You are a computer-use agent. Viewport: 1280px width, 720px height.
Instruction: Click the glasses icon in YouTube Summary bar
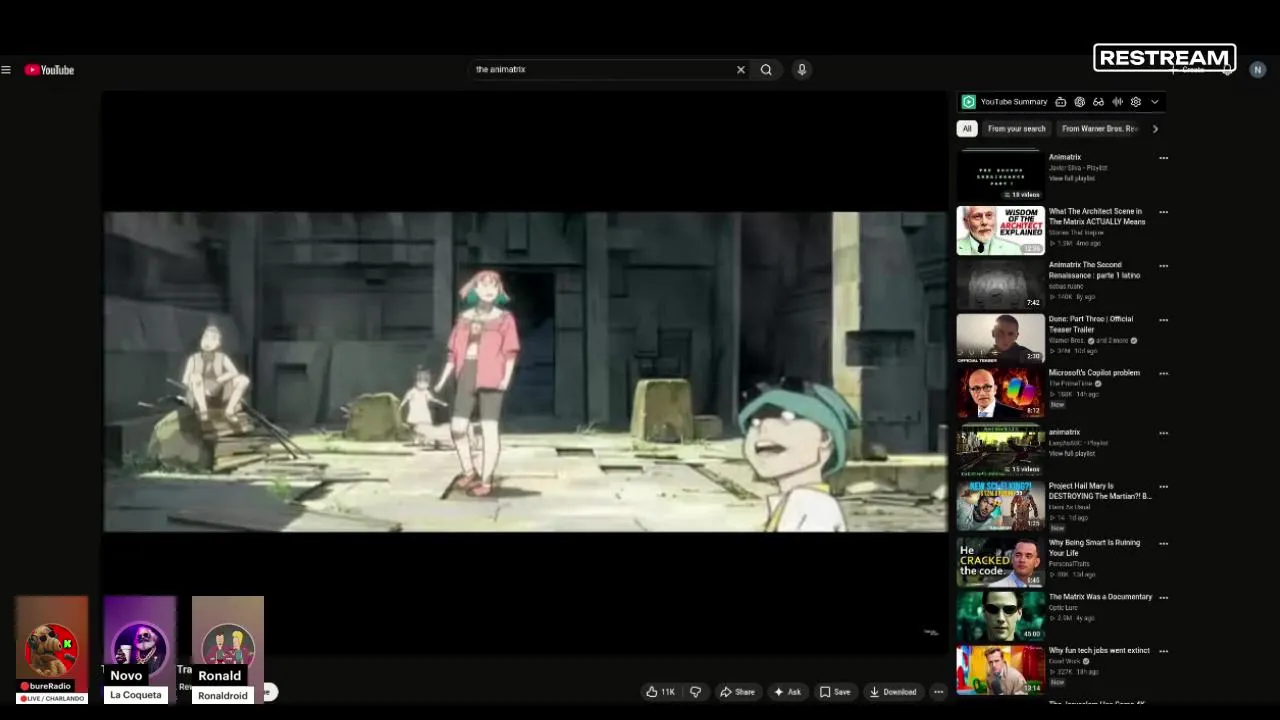point(1098,102)
